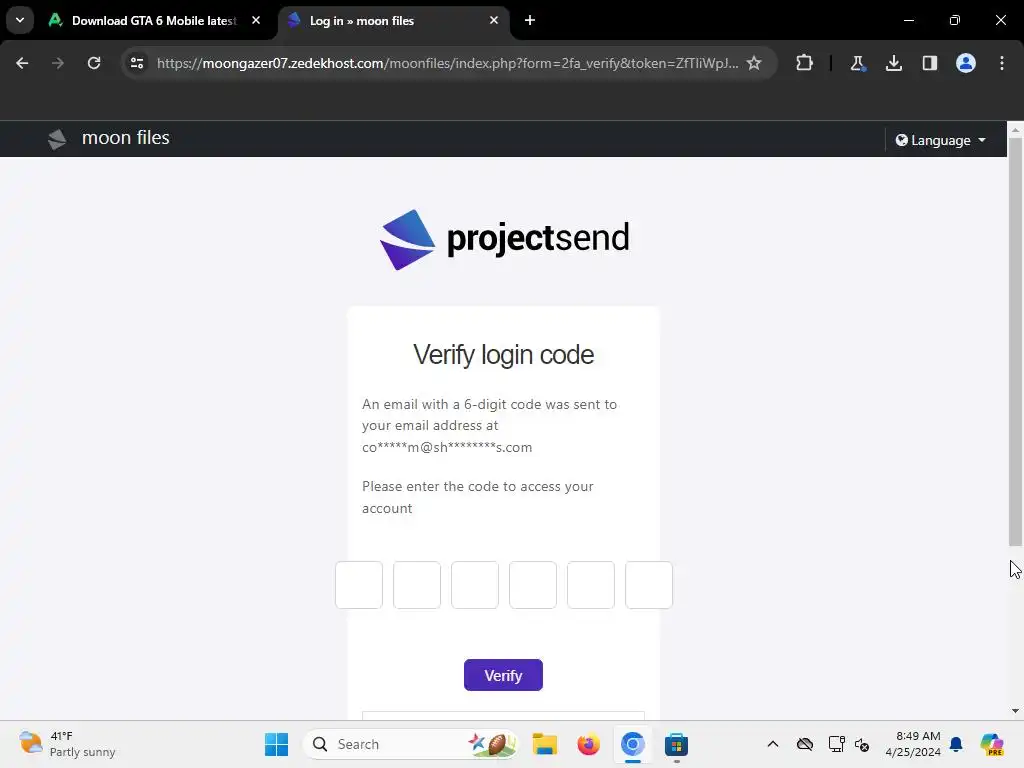Toggle the browser side panel
The image size is (1024, 768).
(x=929, y=63)
